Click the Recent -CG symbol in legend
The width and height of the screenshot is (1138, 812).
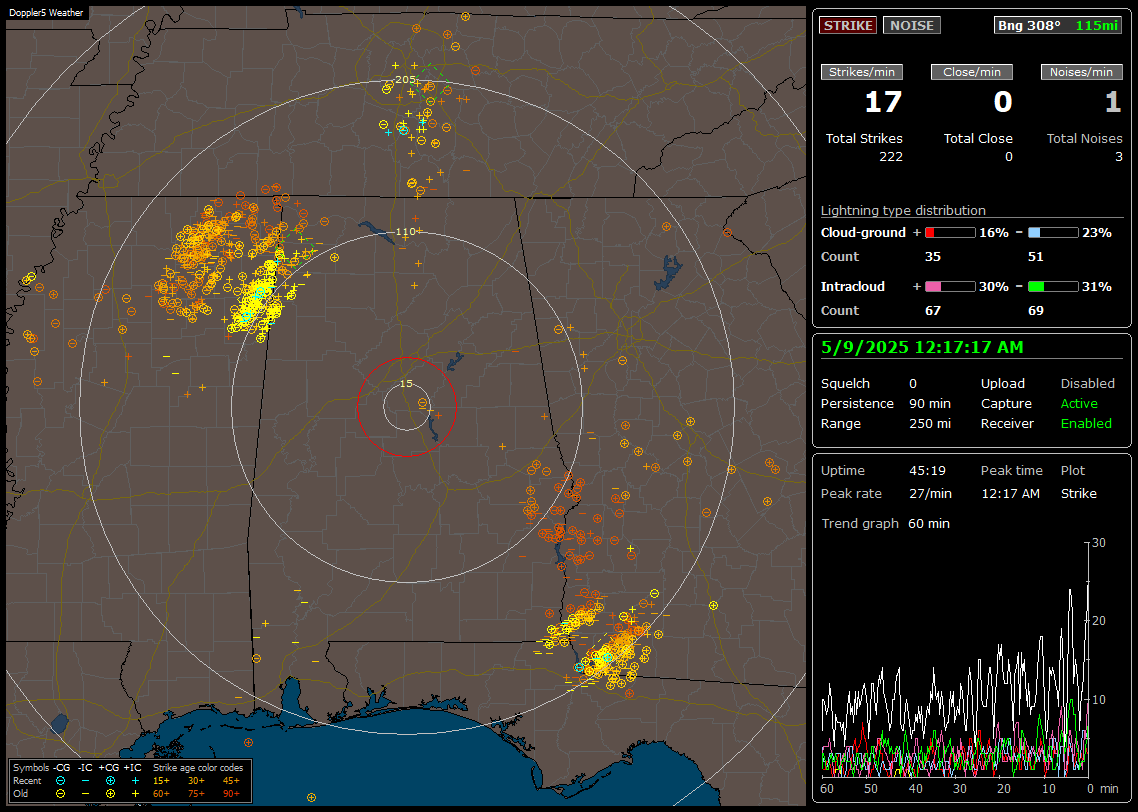(x=61, y=781)
